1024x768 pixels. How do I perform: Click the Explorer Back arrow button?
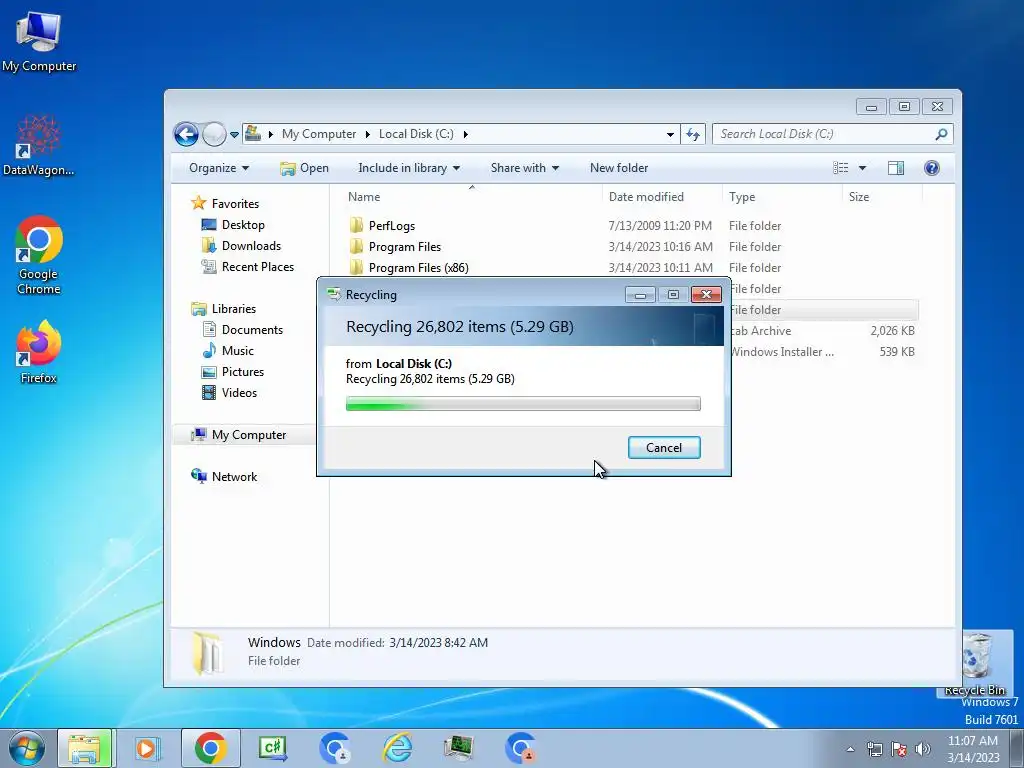[186, 135]
